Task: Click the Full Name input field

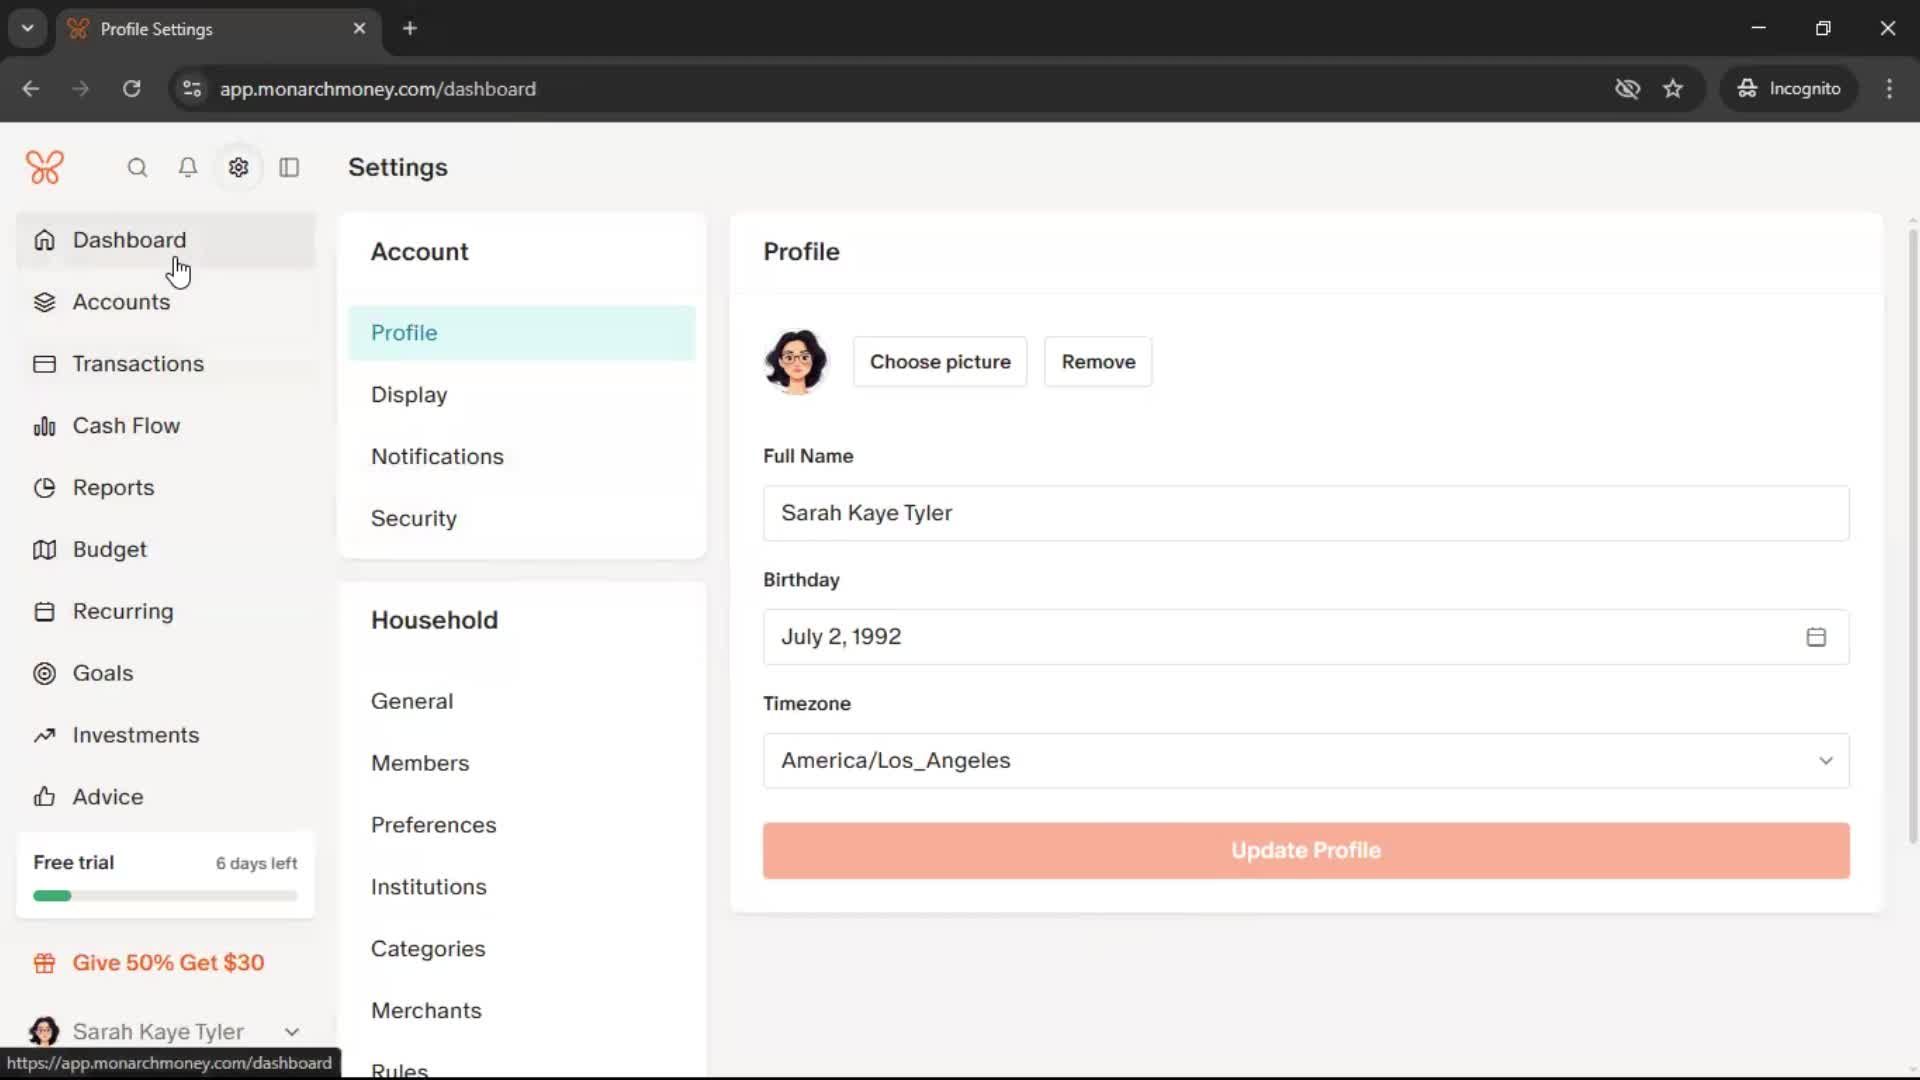Action: click(x=1305, y=513)
